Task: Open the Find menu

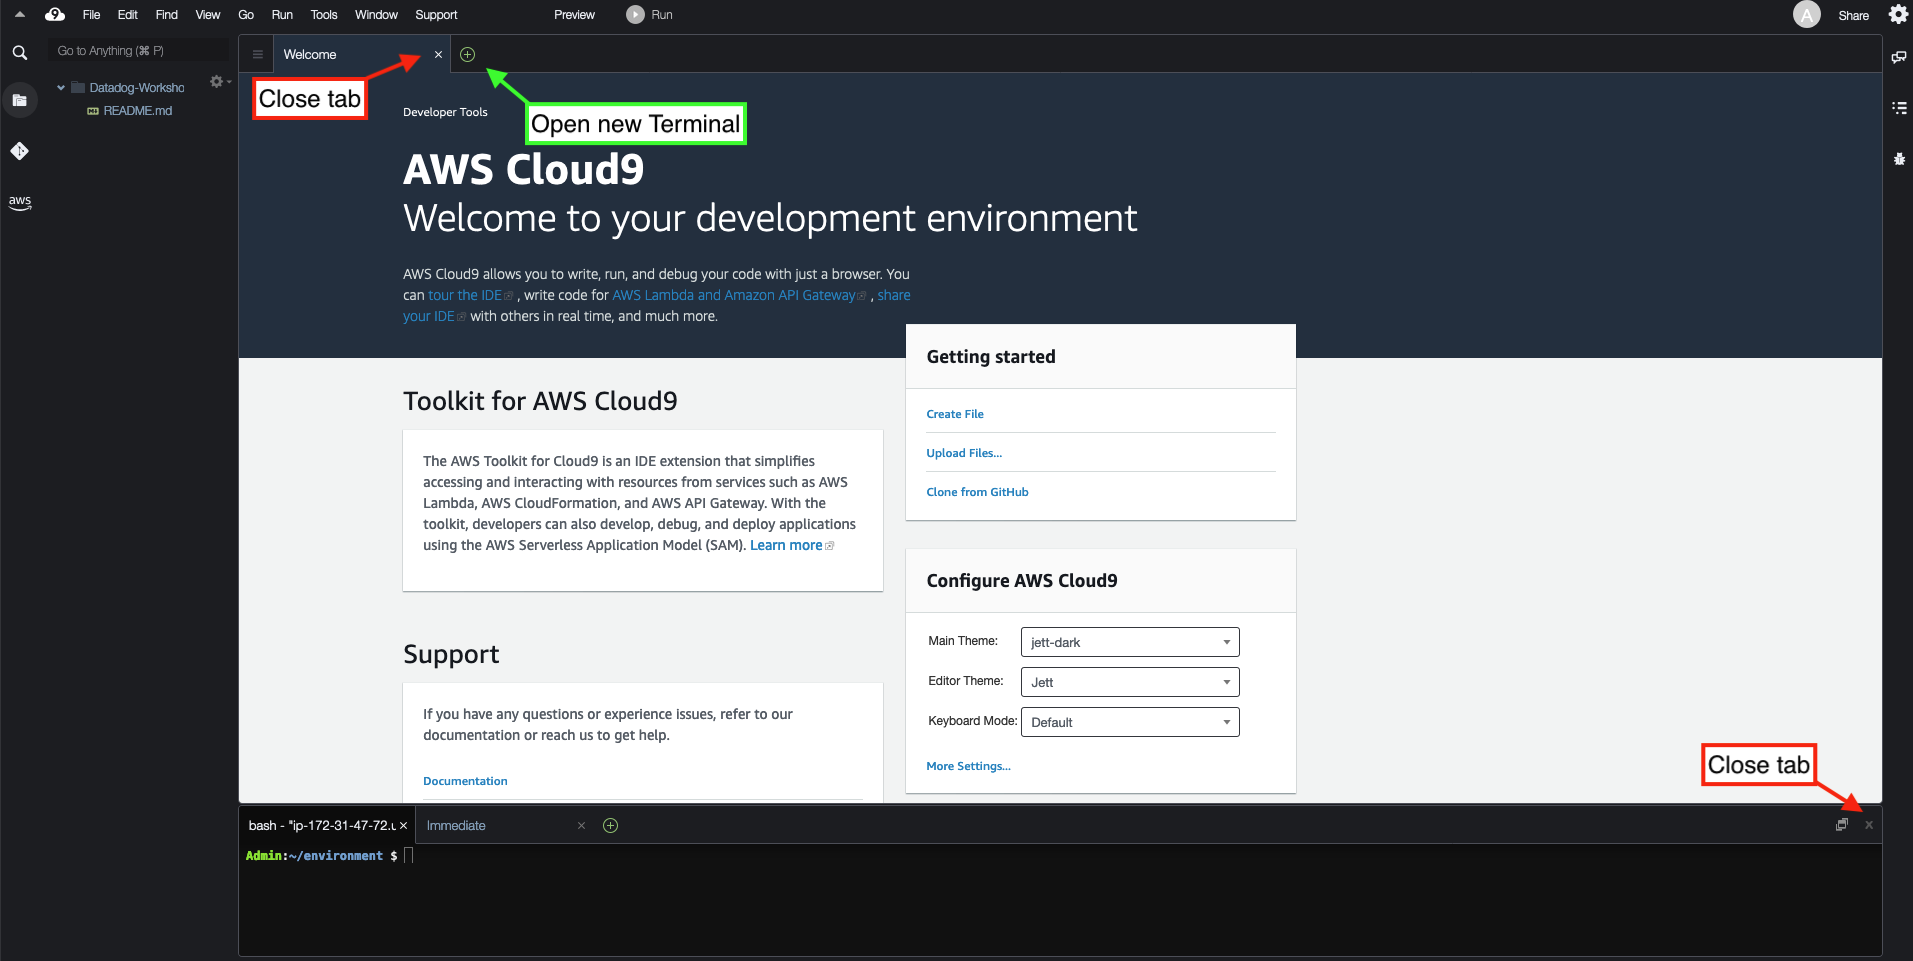Action: pyautogui.click(x=166, y=14)
